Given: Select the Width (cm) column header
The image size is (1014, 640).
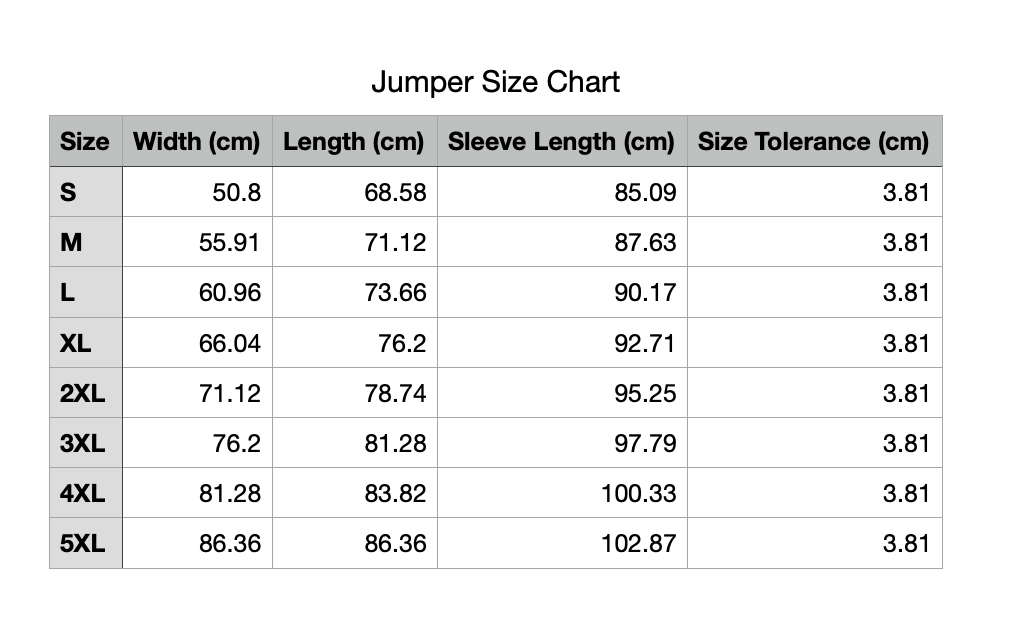Looking at the screenshot, I should coord(196,141).
